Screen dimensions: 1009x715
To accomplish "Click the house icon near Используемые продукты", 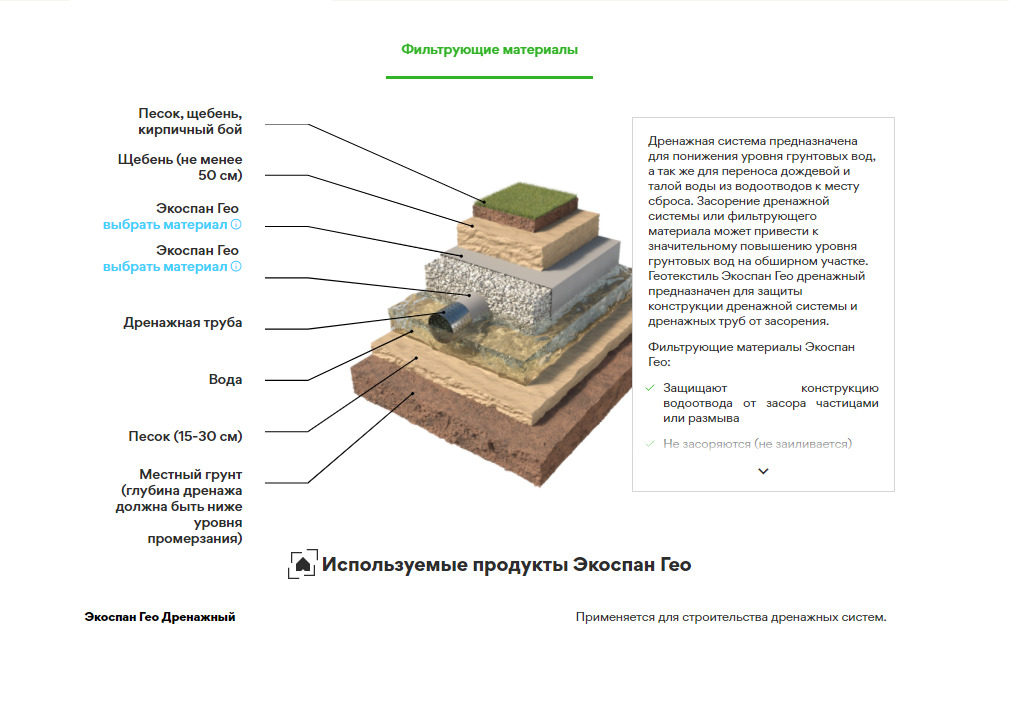I will [x=303, y=564].
